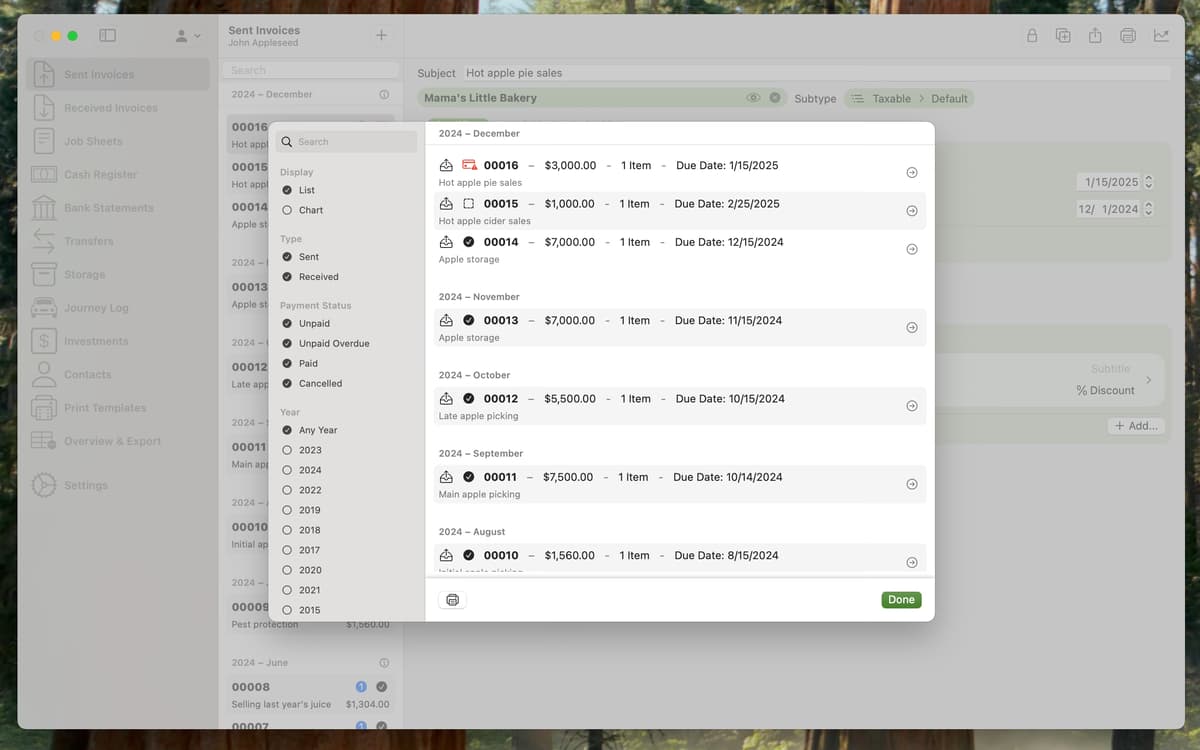This screenshot has height=750, width=1200.
Task: Disable the Cancelled payment status filter
Action: pyautogui.click(x=288, y=384)
